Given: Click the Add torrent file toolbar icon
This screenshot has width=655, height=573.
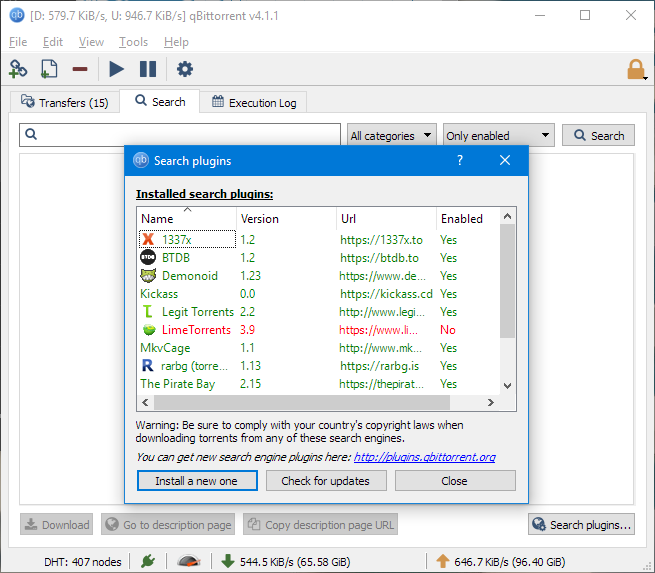Looking at the screenshot, I should [x=49, y=69].
